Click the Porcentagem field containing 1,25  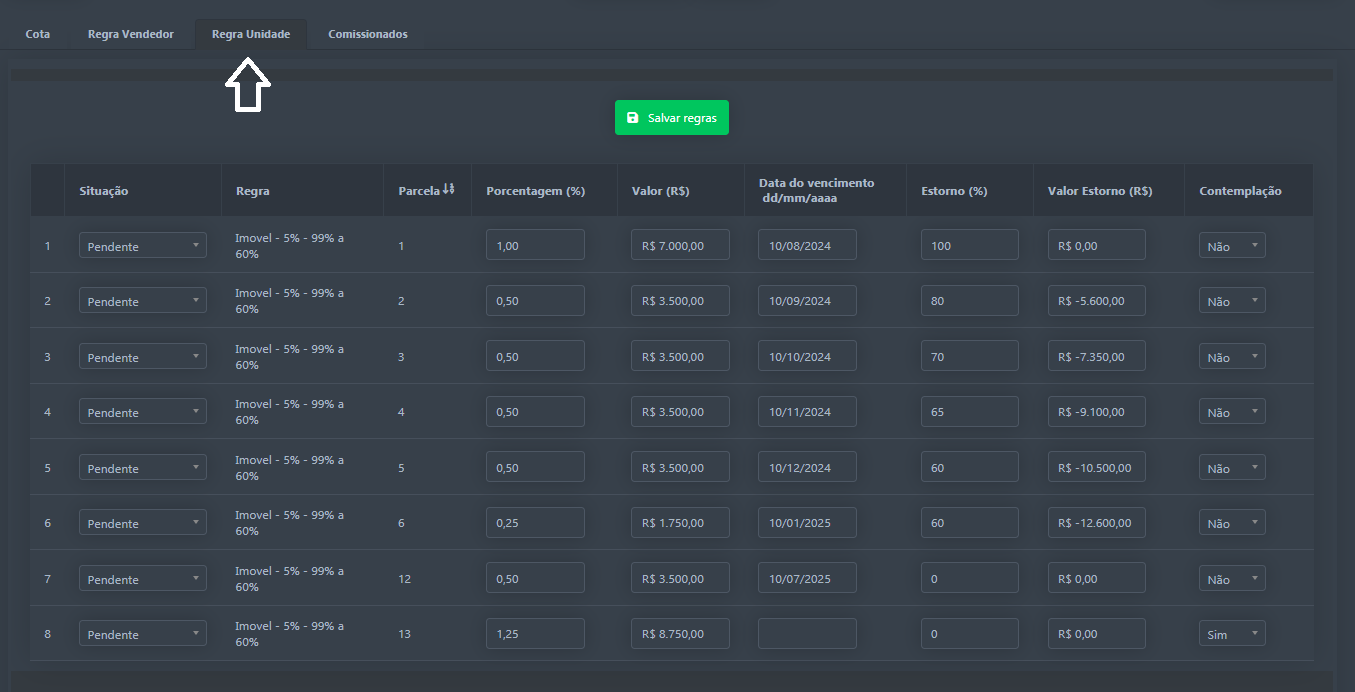(535, 633)
